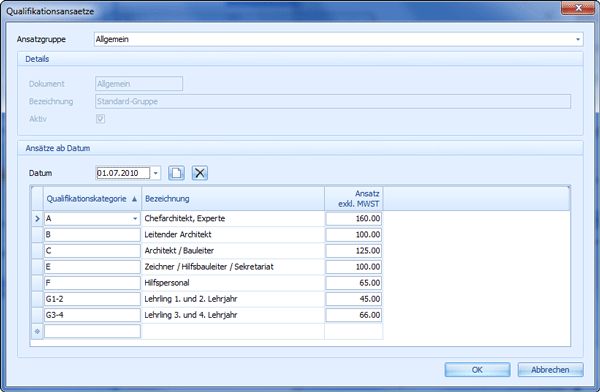600x392 pixels.
Task: Click the rate value 125.00
Action: 354,251
